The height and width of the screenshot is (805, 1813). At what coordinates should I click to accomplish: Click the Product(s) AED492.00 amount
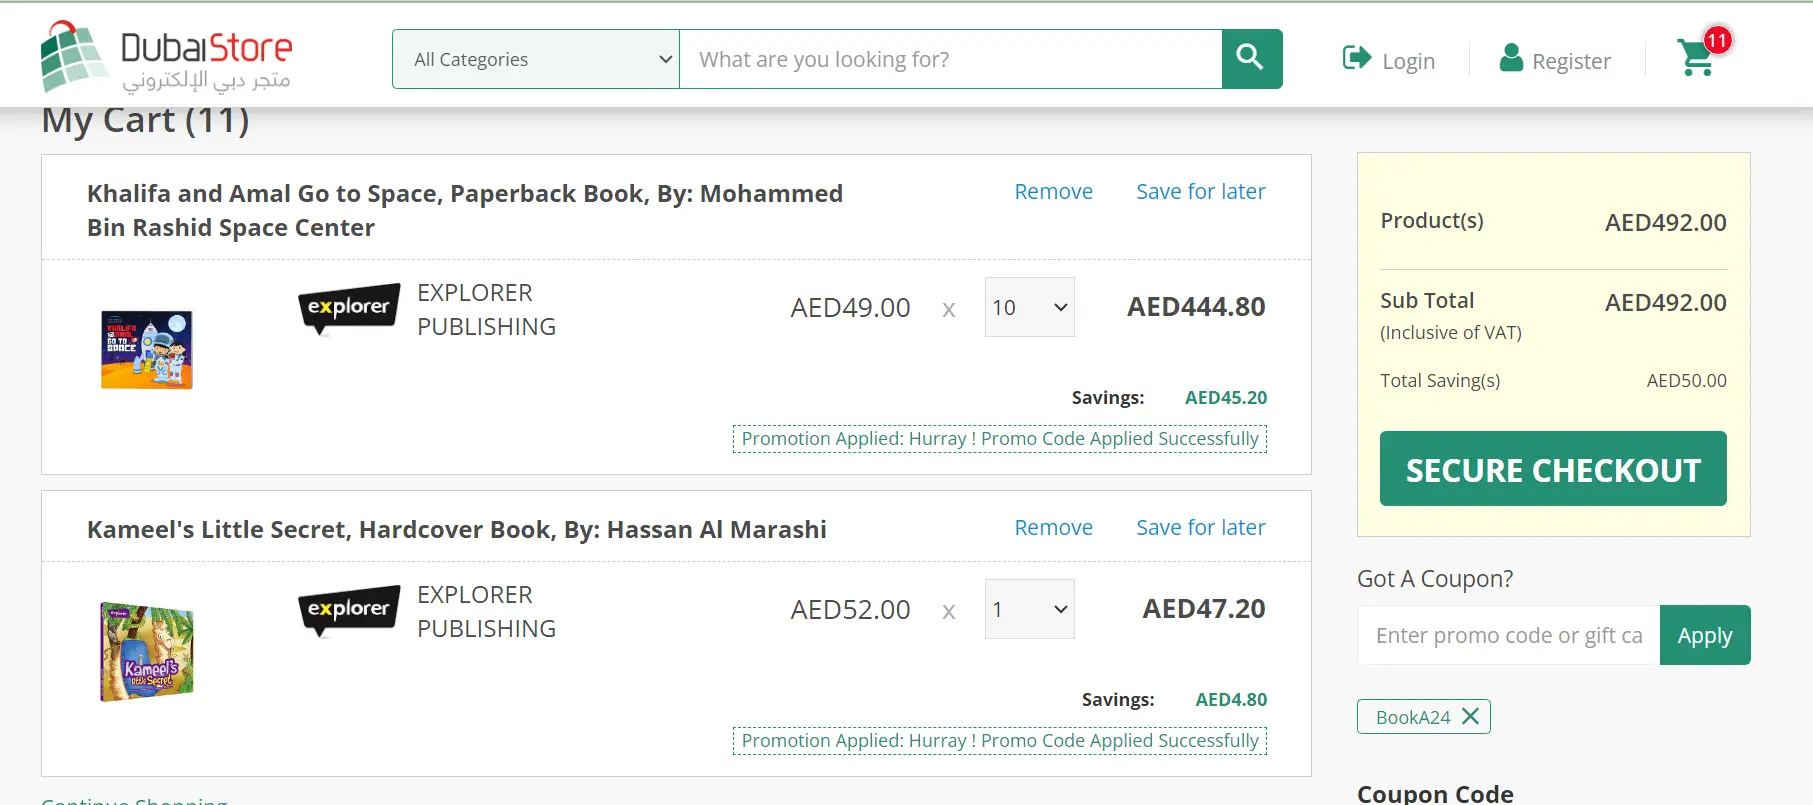[1666, 223]
